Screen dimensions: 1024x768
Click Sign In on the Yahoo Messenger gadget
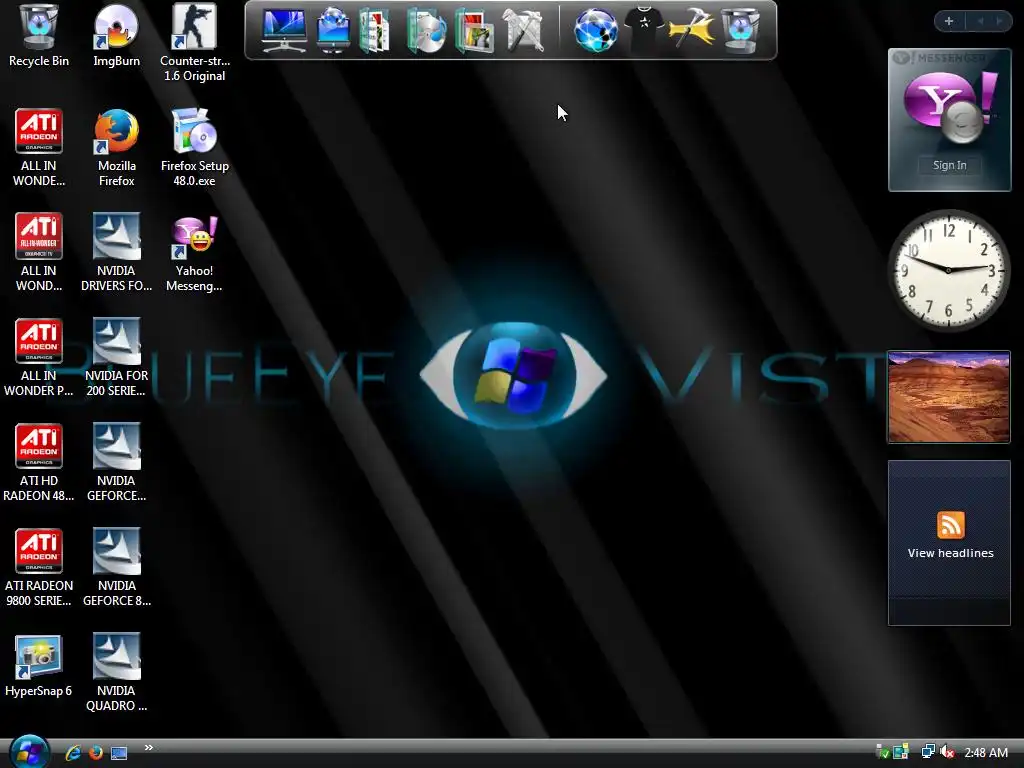click(x=950, y=165)
